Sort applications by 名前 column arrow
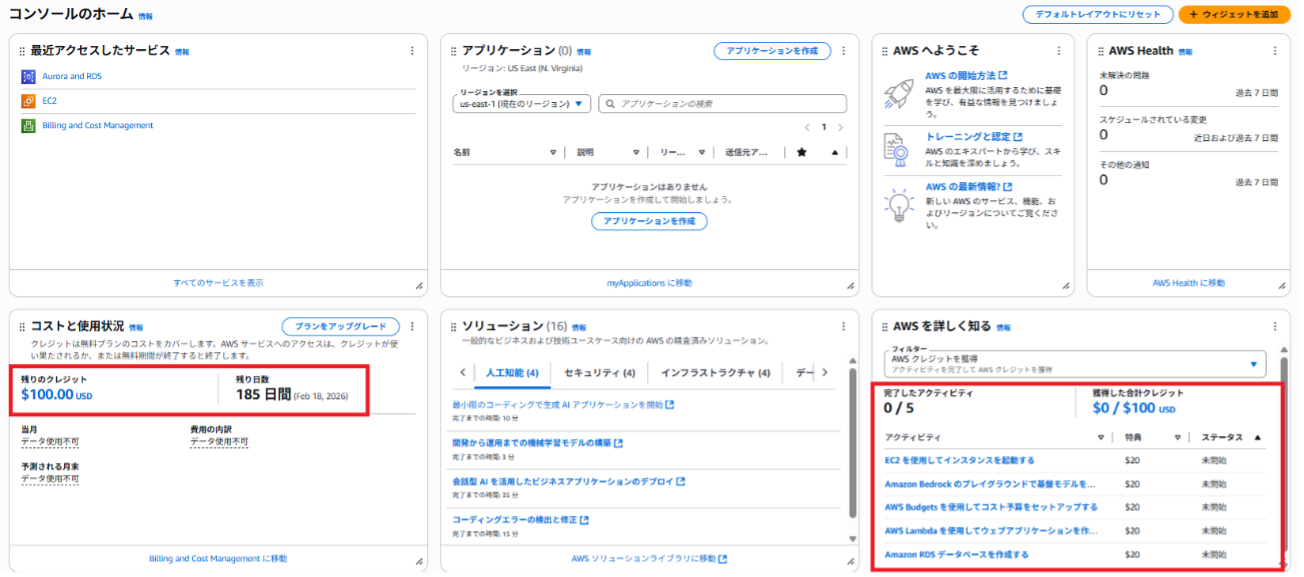The width and height of the screenshot is (1304, 577). pos(553,153)
